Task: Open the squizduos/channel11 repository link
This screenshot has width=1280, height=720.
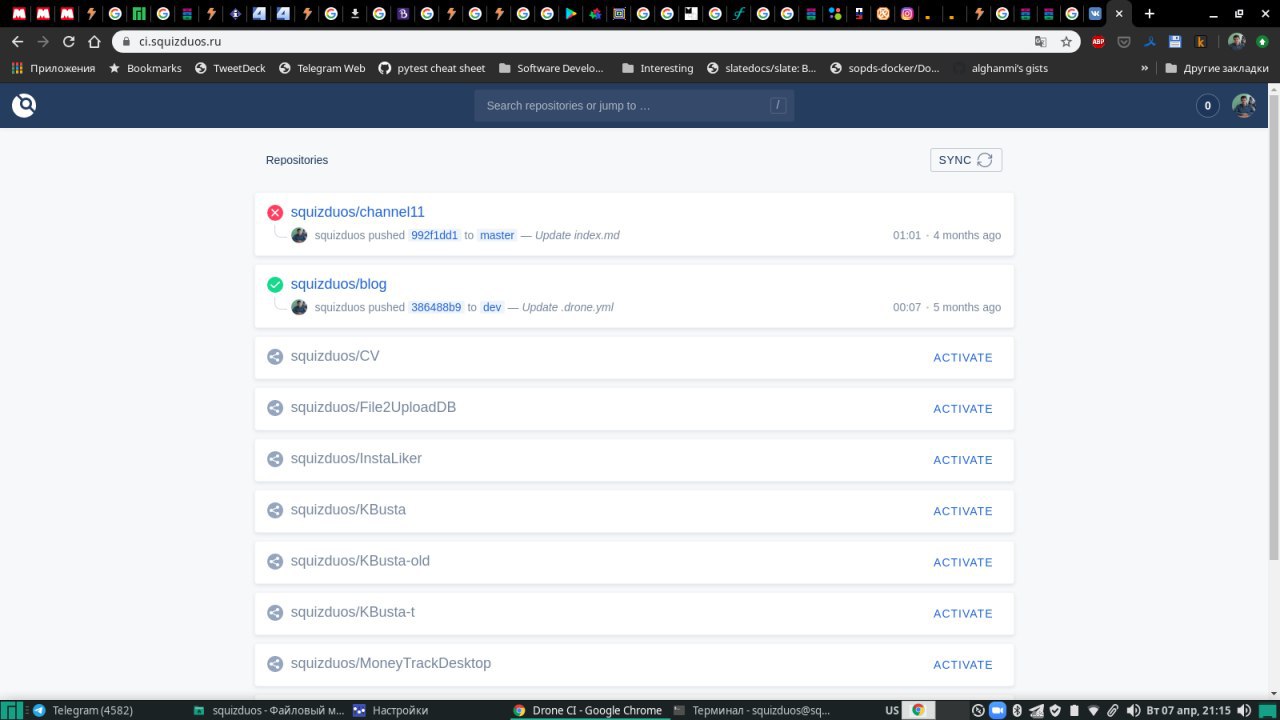Action: (x=357, y=212)
